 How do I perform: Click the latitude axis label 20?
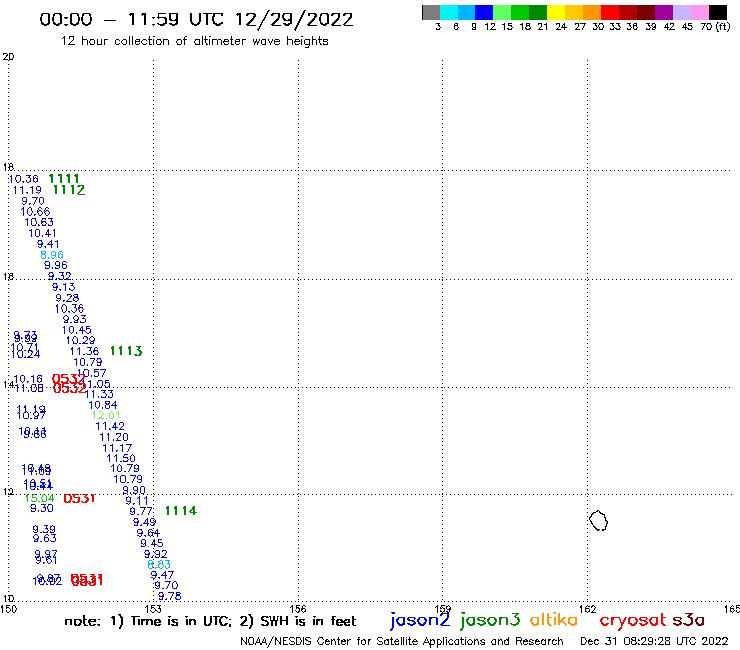(8, 57)
